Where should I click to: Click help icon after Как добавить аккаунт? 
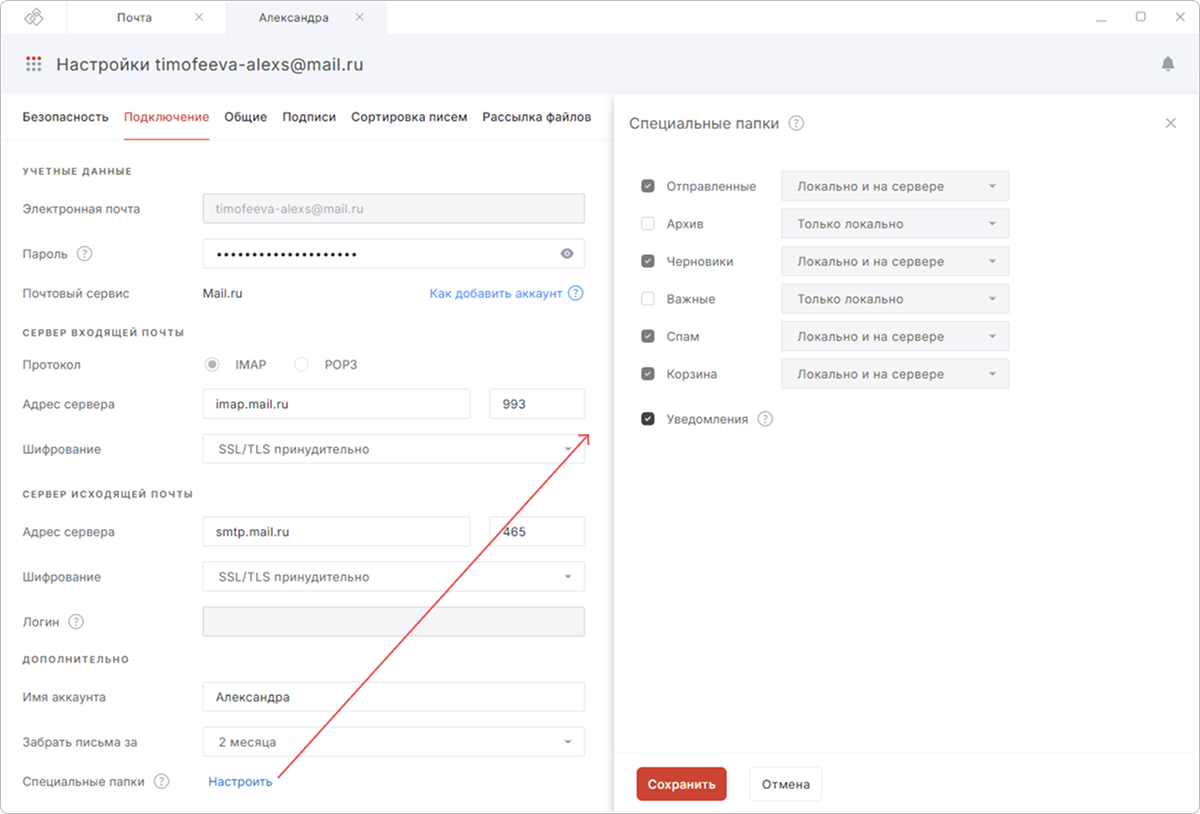click(575, 294)
